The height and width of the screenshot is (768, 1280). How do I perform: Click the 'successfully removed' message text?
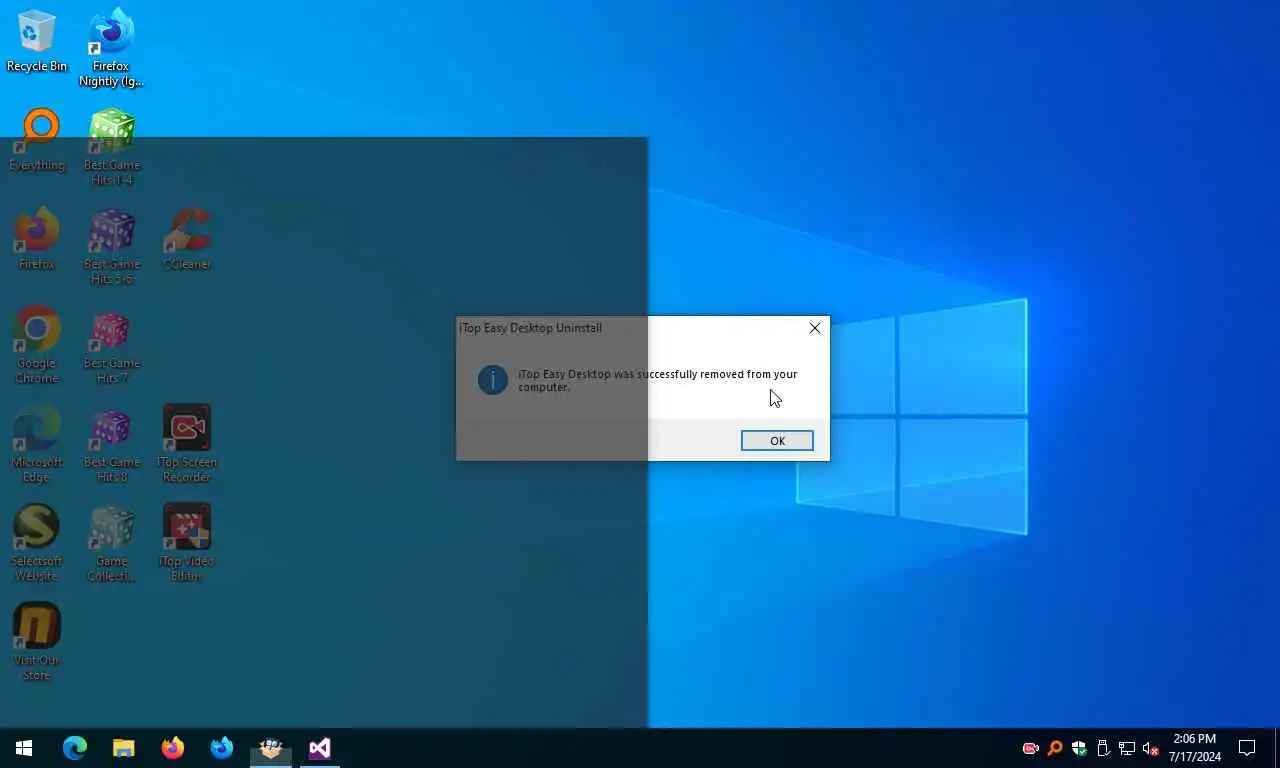tap(657, 380)
